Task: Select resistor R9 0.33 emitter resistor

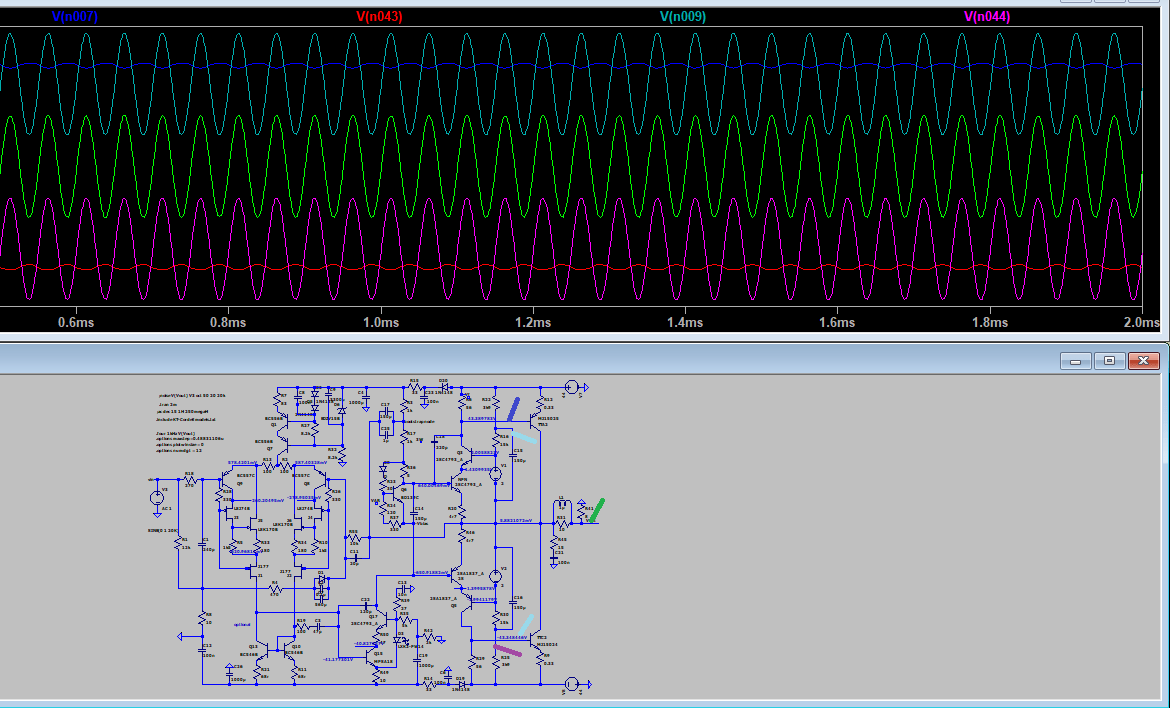Action: (540, 661)
